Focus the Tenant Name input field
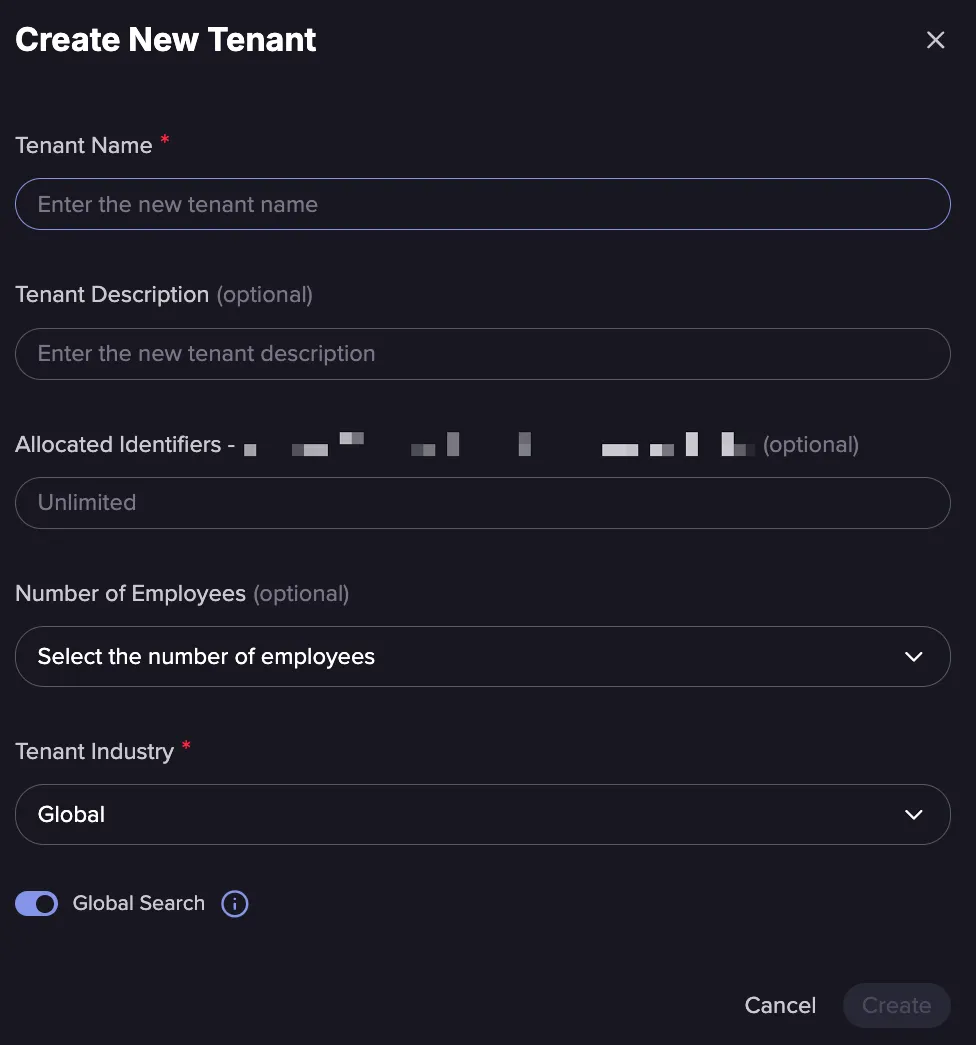The width and height of the screenshot is (976, 1045). click(x=483, y=204)
